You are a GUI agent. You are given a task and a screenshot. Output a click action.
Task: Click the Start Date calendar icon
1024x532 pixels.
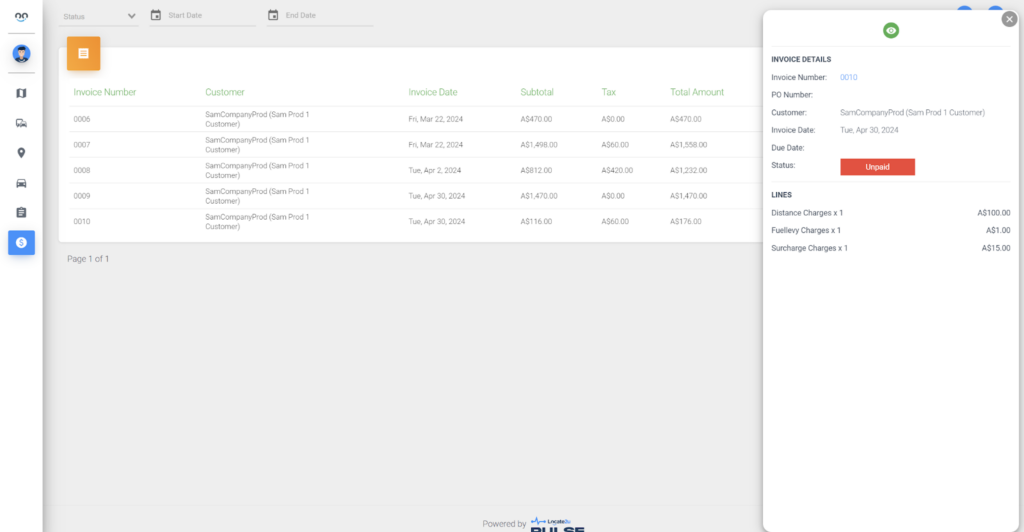(155, 15)
